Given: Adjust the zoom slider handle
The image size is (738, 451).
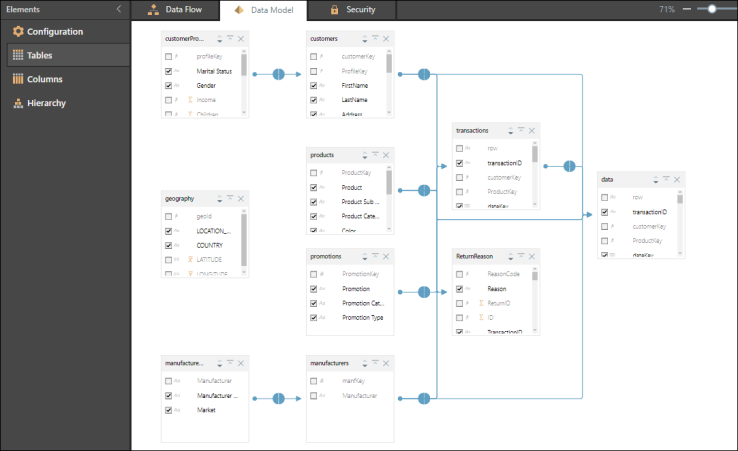Looking at the screenshot, I should [x=712, y=9].
